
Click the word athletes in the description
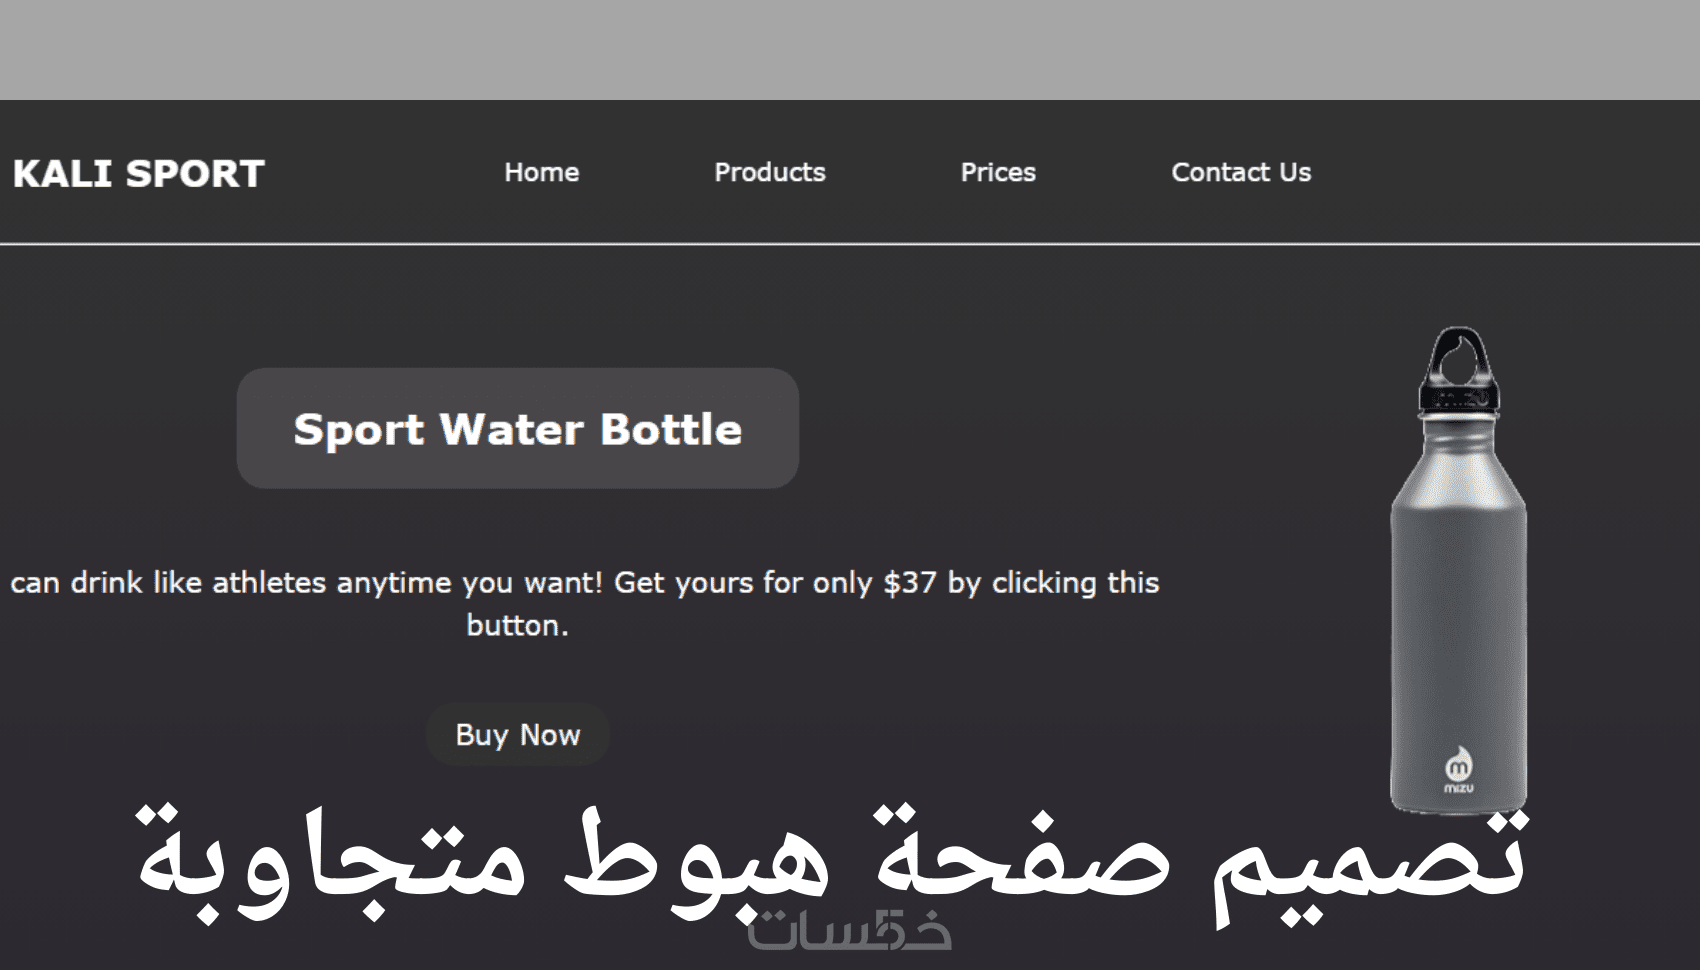point(269,583)
